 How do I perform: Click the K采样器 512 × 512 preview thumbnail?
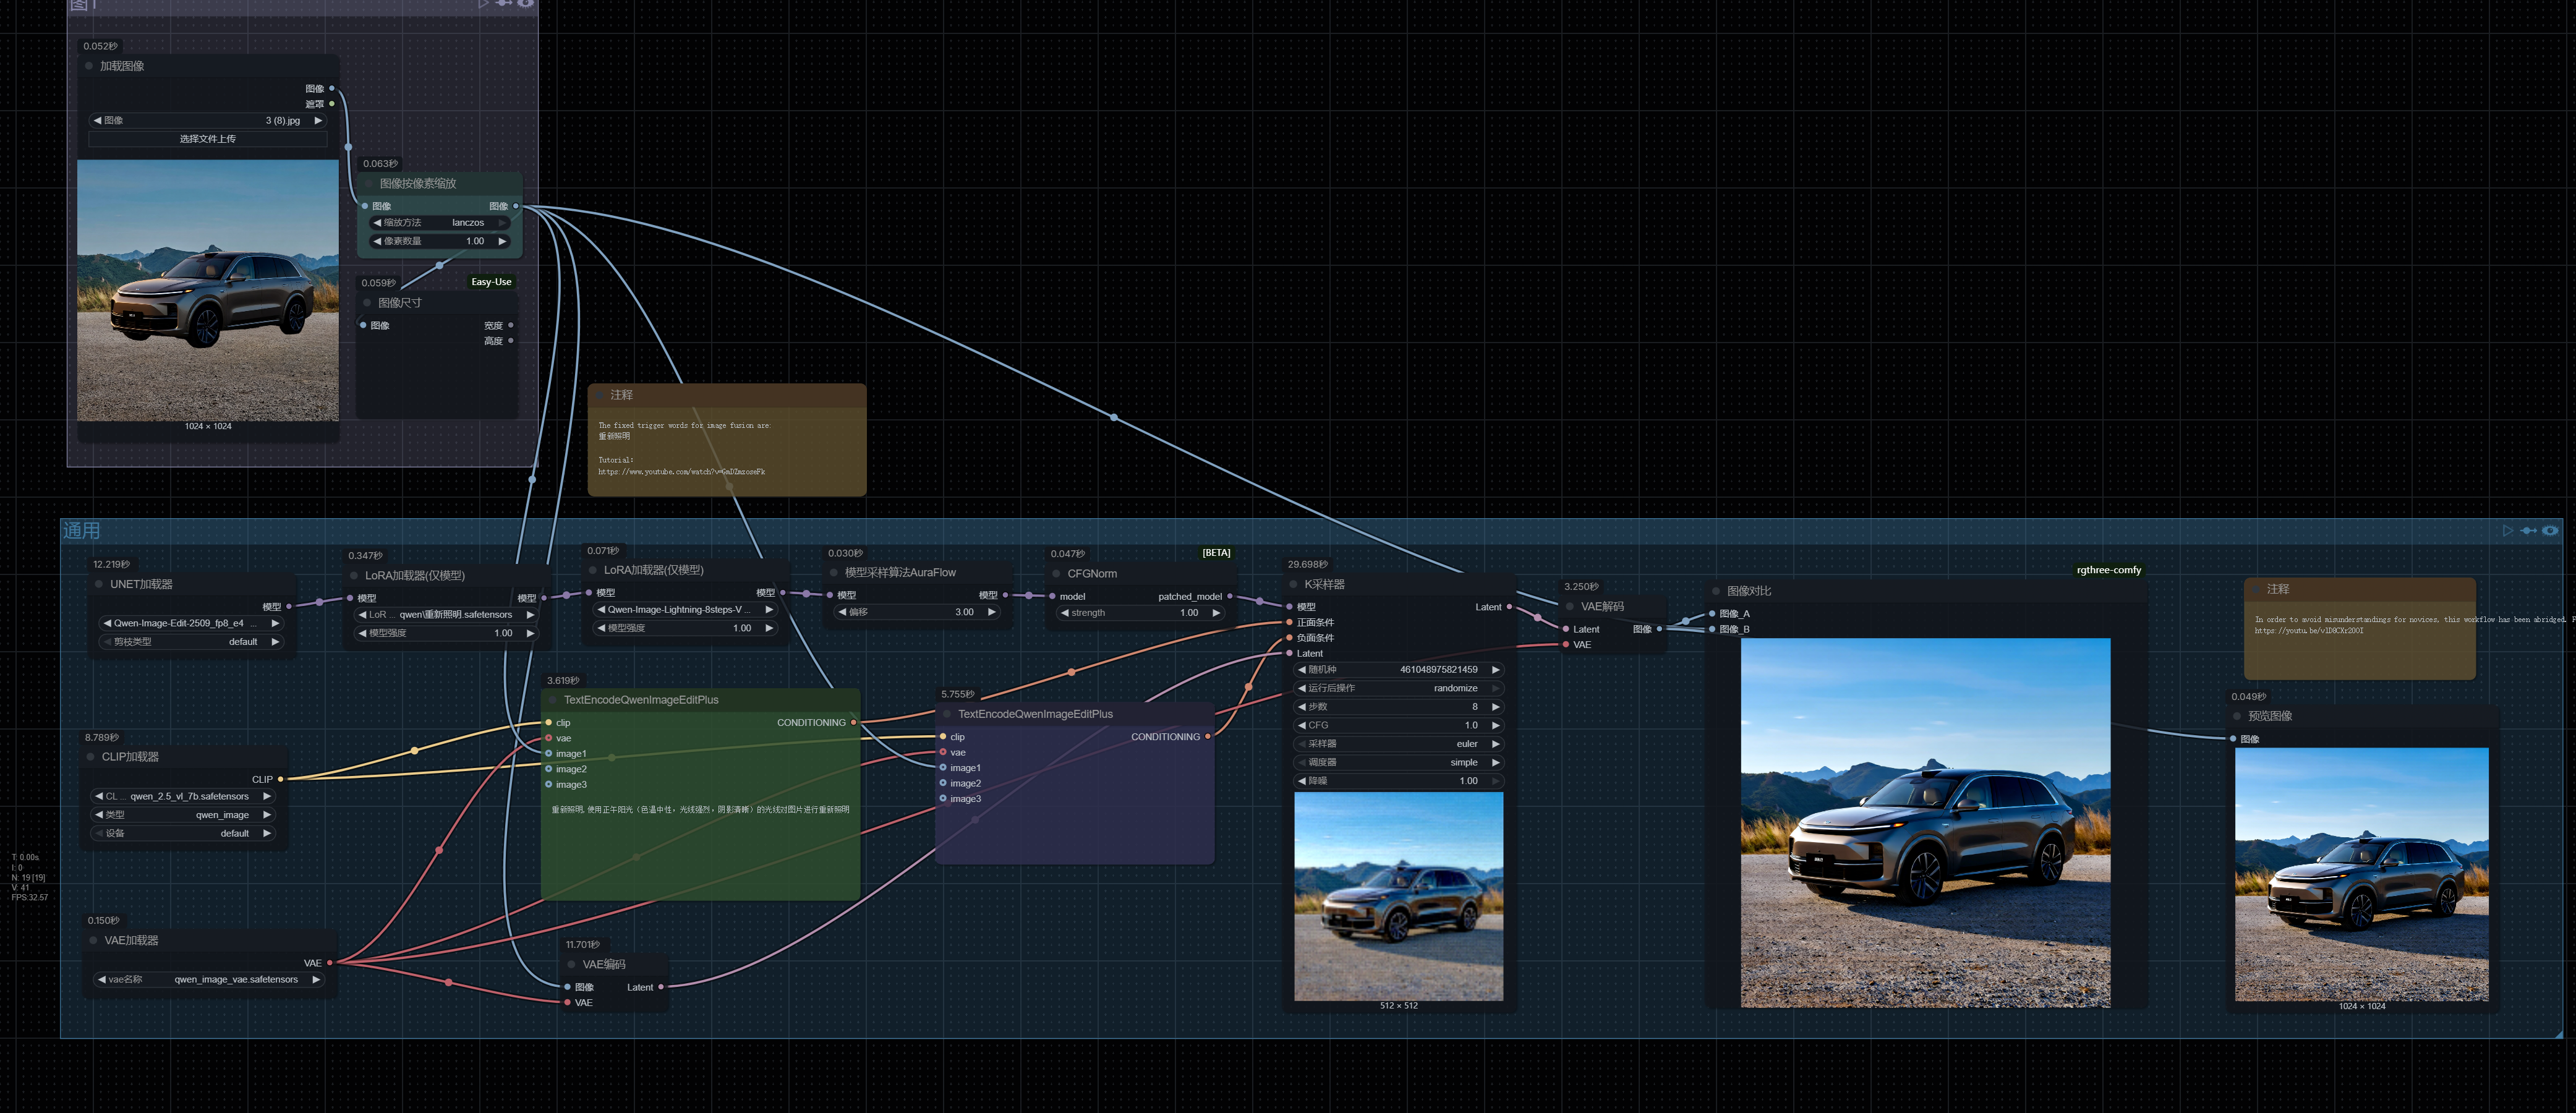[x=1398, y=896]
